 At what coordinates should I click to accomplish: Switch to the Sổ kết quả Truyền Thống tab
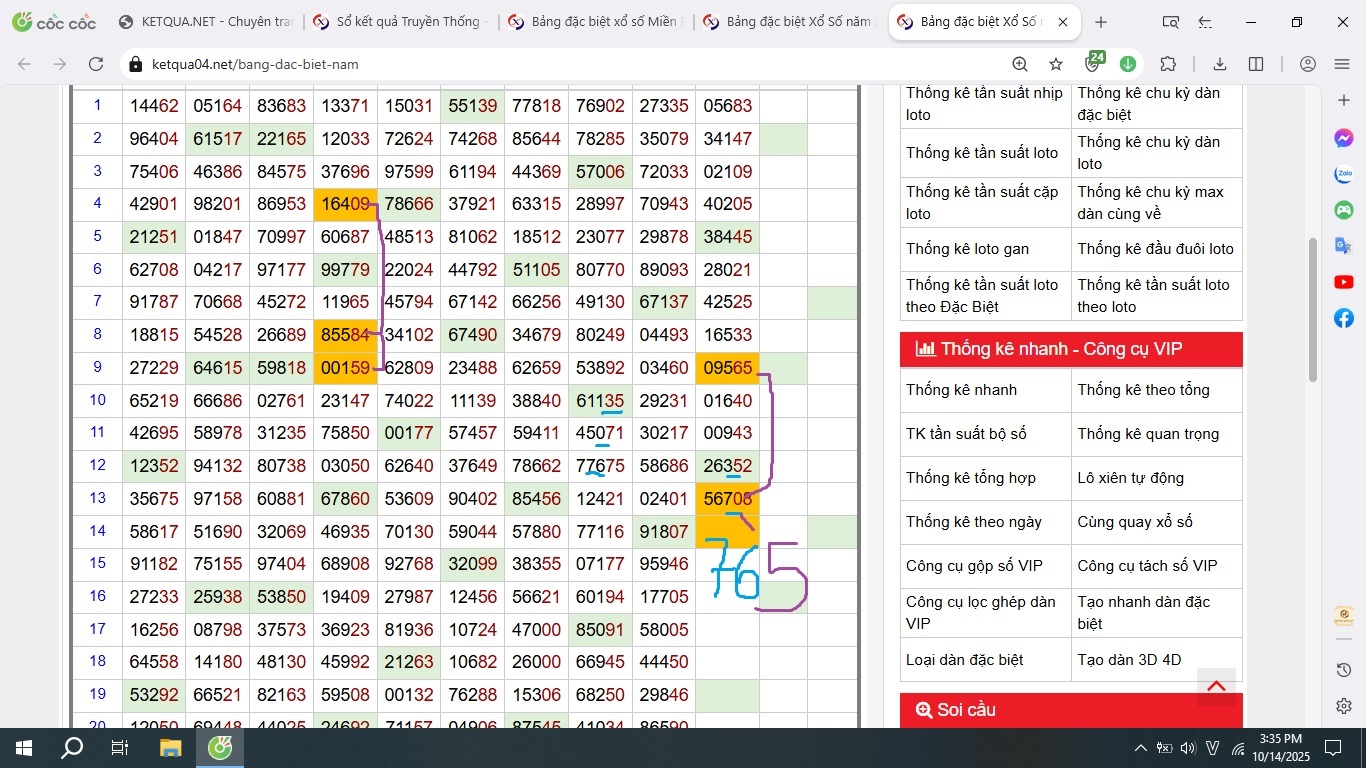[x=400, y=22]
